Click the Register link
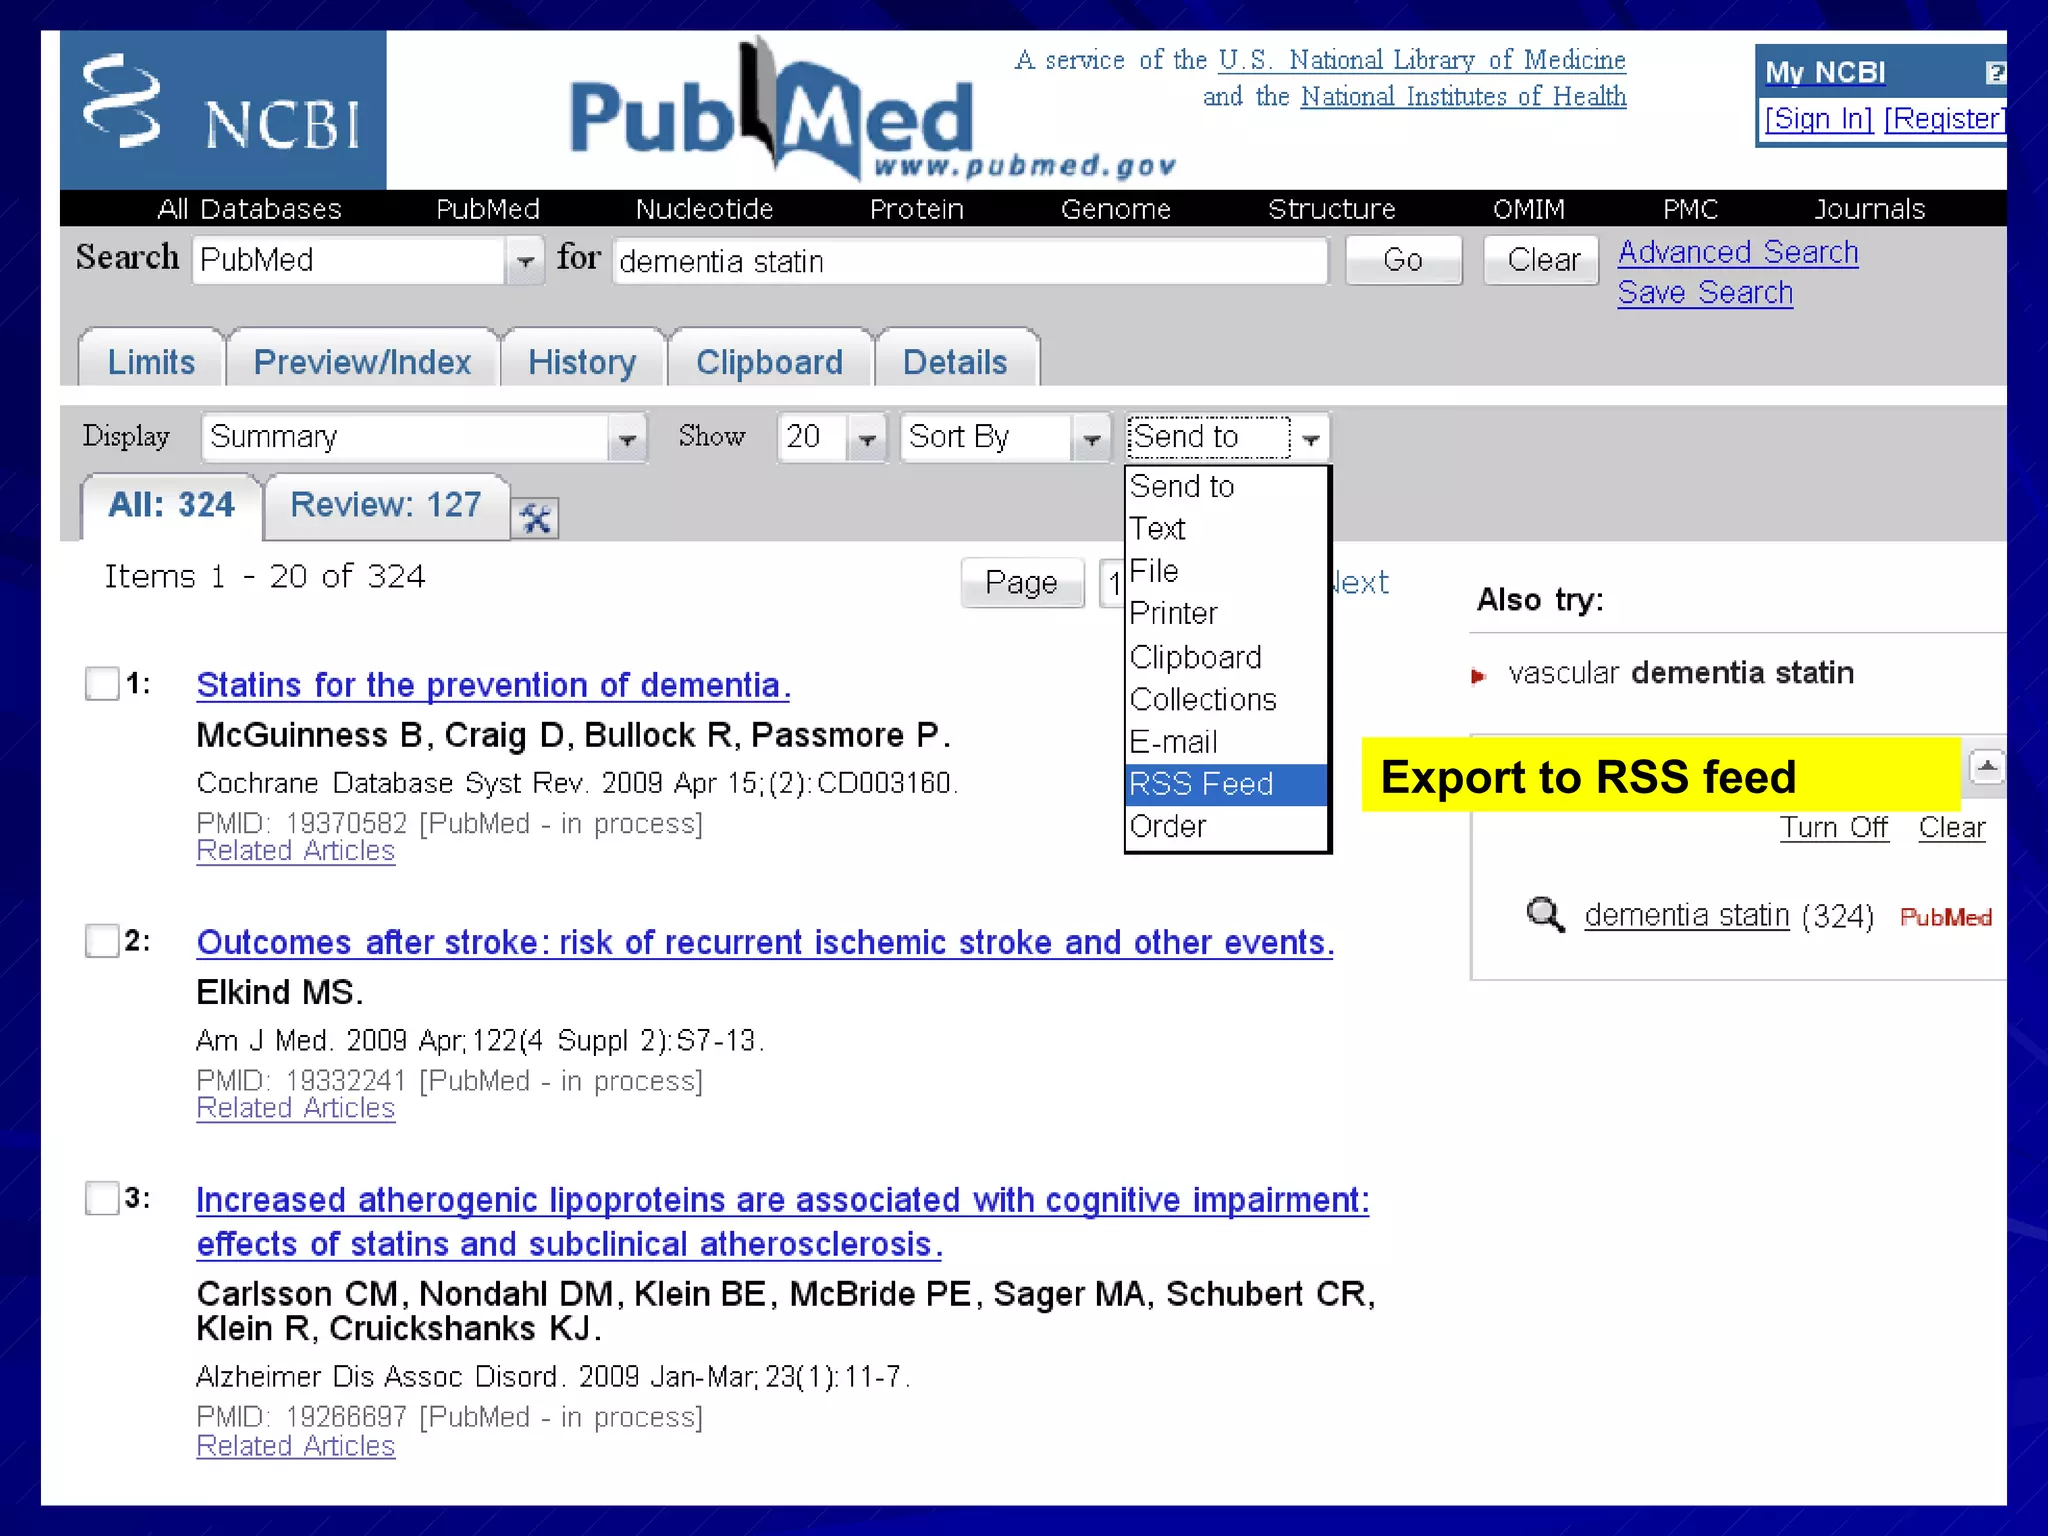 pyautogui.click(x=1944, y=119)
